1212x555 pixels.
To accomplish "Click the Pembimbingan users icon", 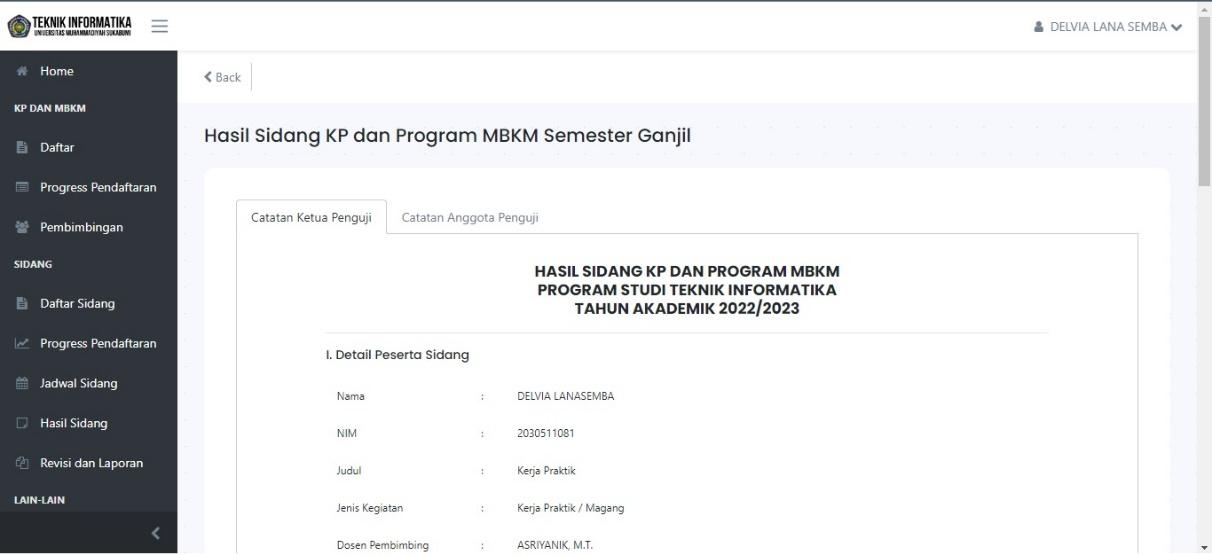I will [20, 227].
